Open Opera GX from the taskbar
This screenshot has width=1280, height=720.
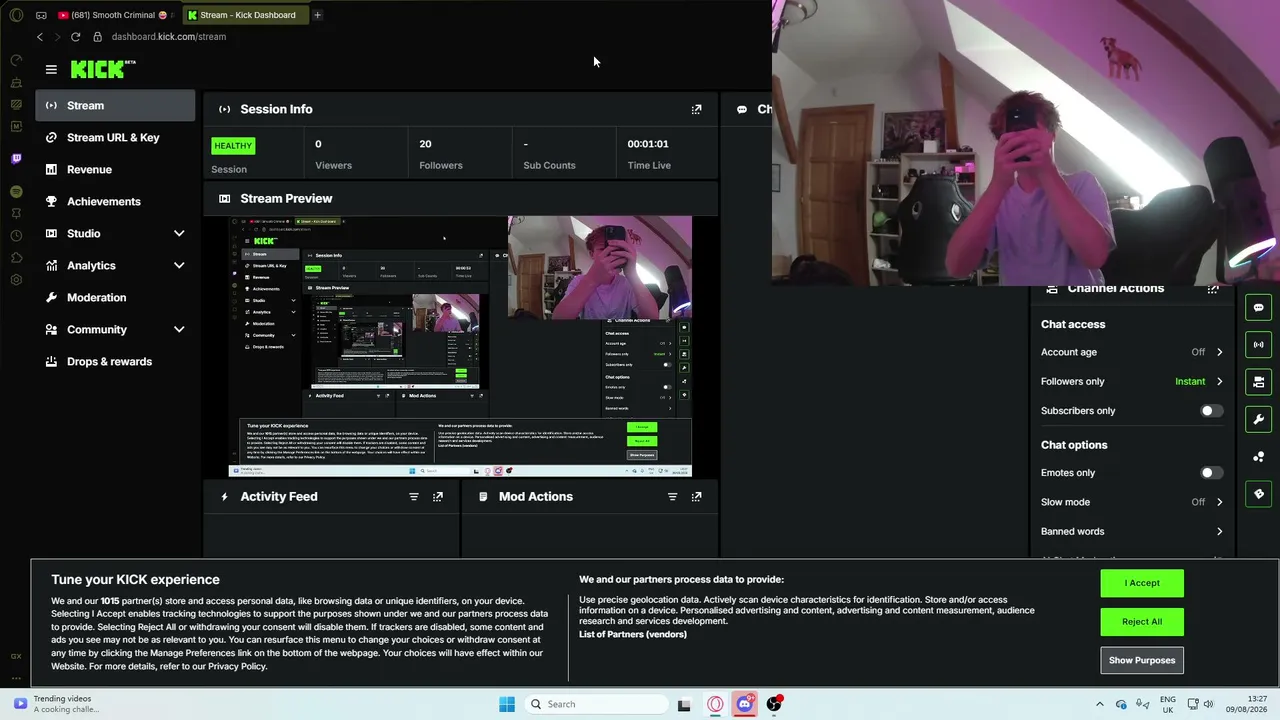[715, 704]
